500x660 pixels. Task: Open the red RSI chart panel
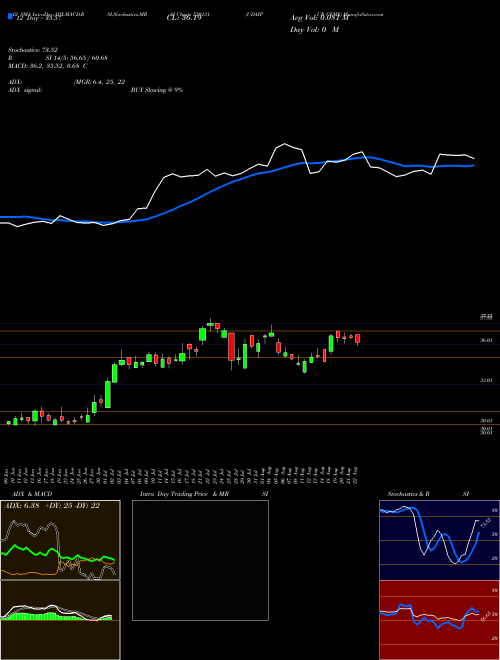[439, 620]
